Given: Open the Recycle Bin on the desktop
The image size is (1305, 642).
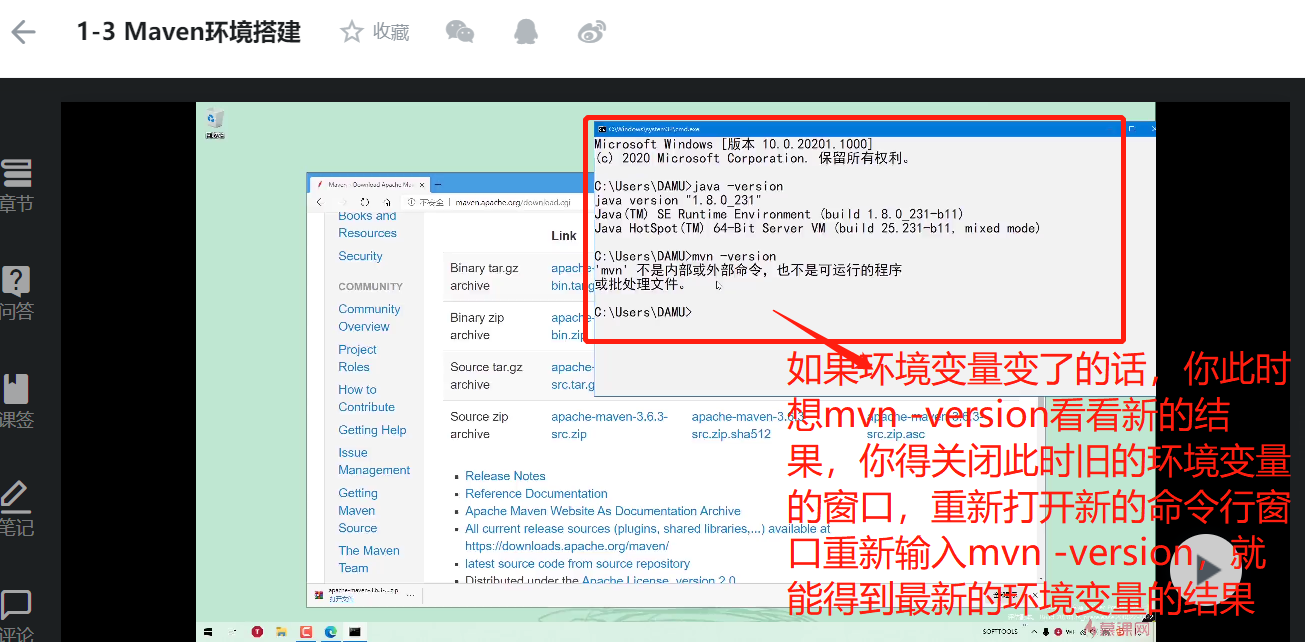Looking at the screenshot, I should [214, 123].
